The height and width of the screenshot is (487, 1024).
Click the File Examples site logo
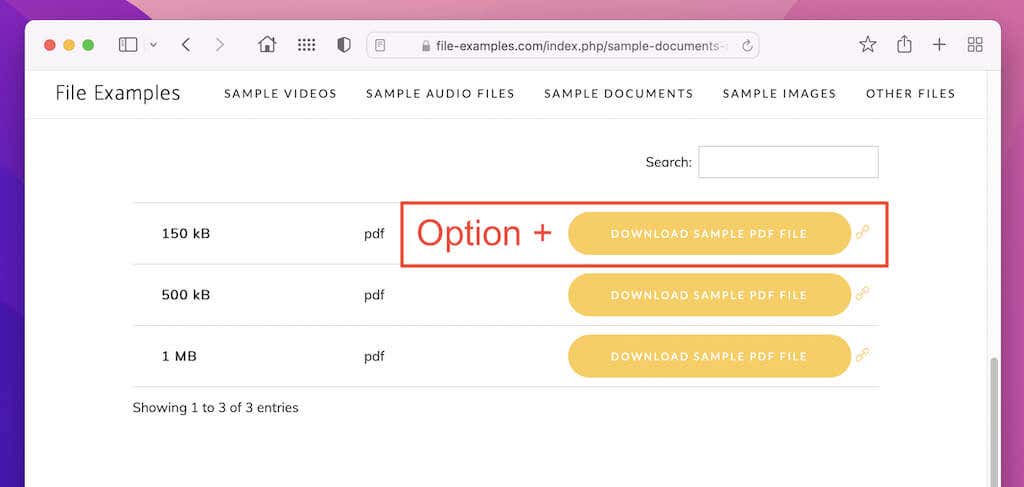118,94
